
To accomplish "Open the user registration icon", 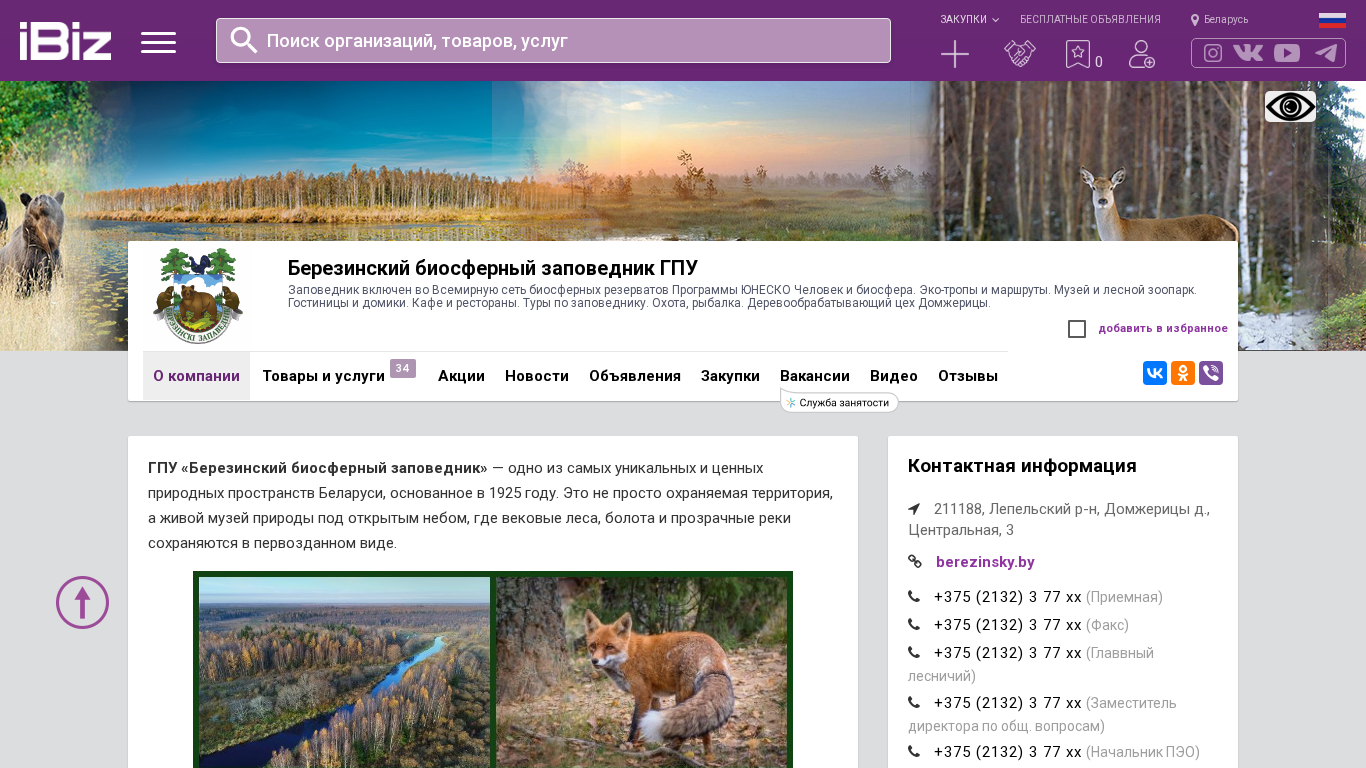I will pos(1142,54).
